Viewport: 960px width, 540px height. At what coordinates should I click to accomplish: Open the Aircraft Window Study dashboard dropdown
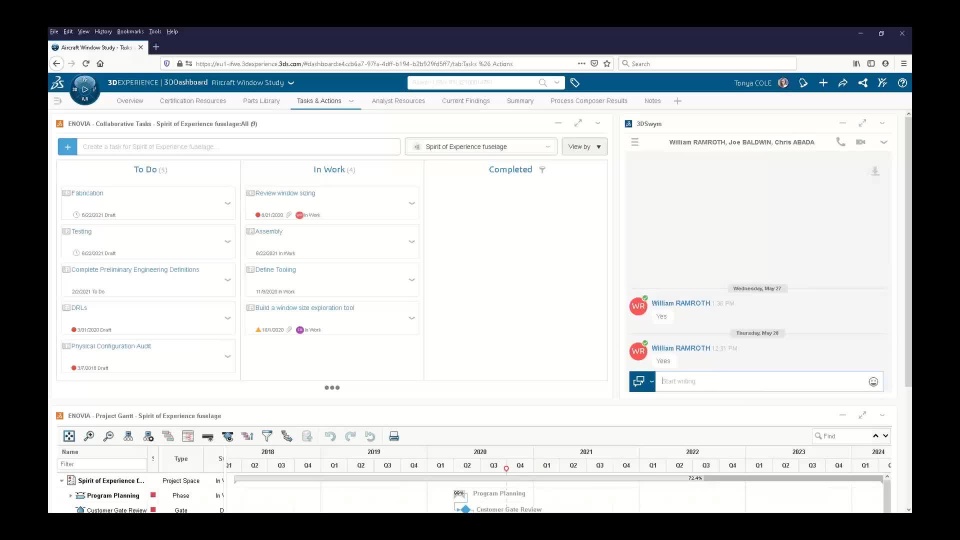pos(291,83)
